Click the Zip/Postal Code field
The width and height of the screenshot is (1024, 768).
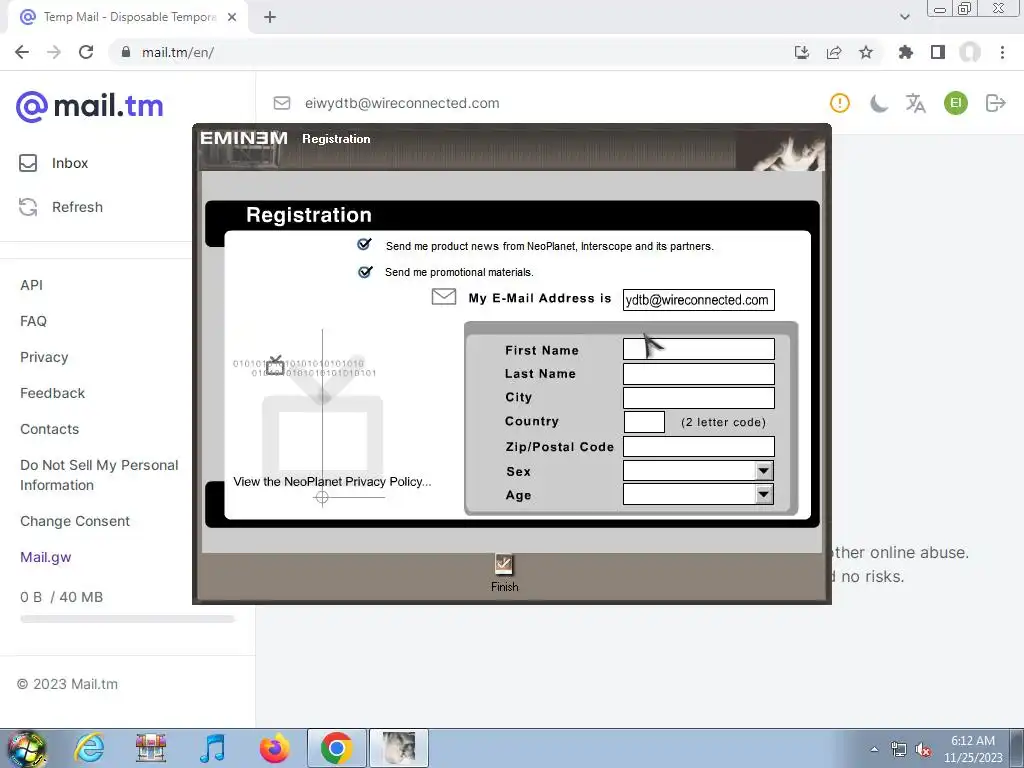point(699,447)
